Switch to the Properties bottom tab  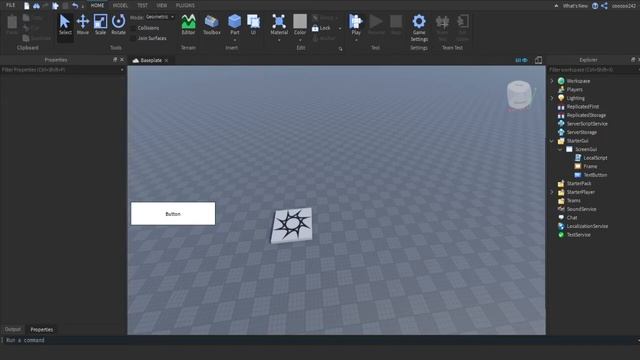coord(42,329)
